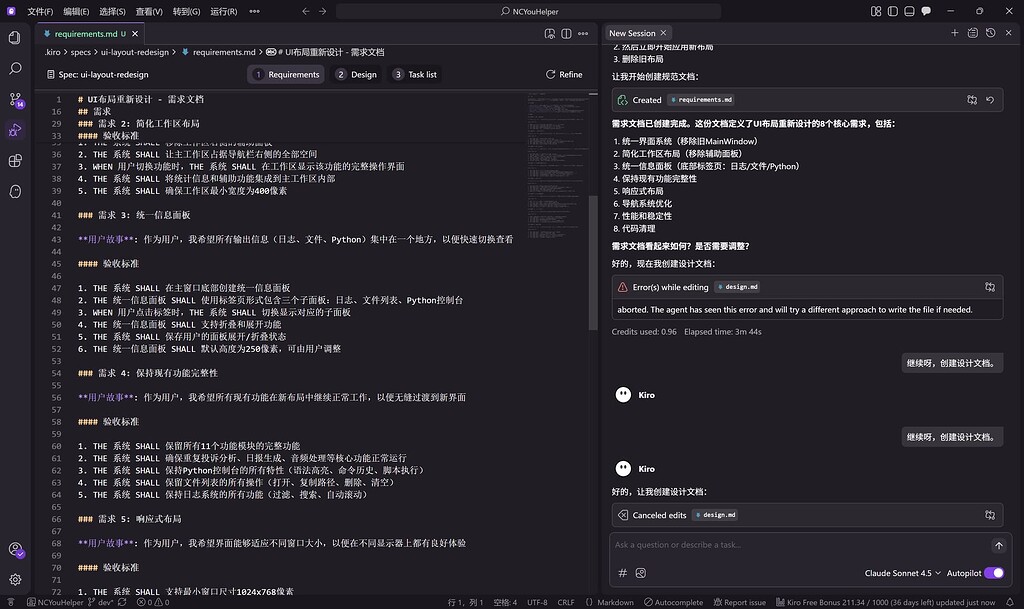
Task: Open the Claude Sonnet 4.5 model dropdown
Action: tap(903, 573)
